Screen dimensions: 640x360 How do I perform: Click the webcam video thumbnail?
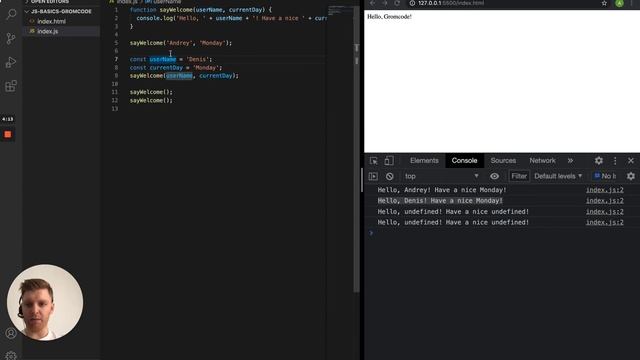[45, 302]
